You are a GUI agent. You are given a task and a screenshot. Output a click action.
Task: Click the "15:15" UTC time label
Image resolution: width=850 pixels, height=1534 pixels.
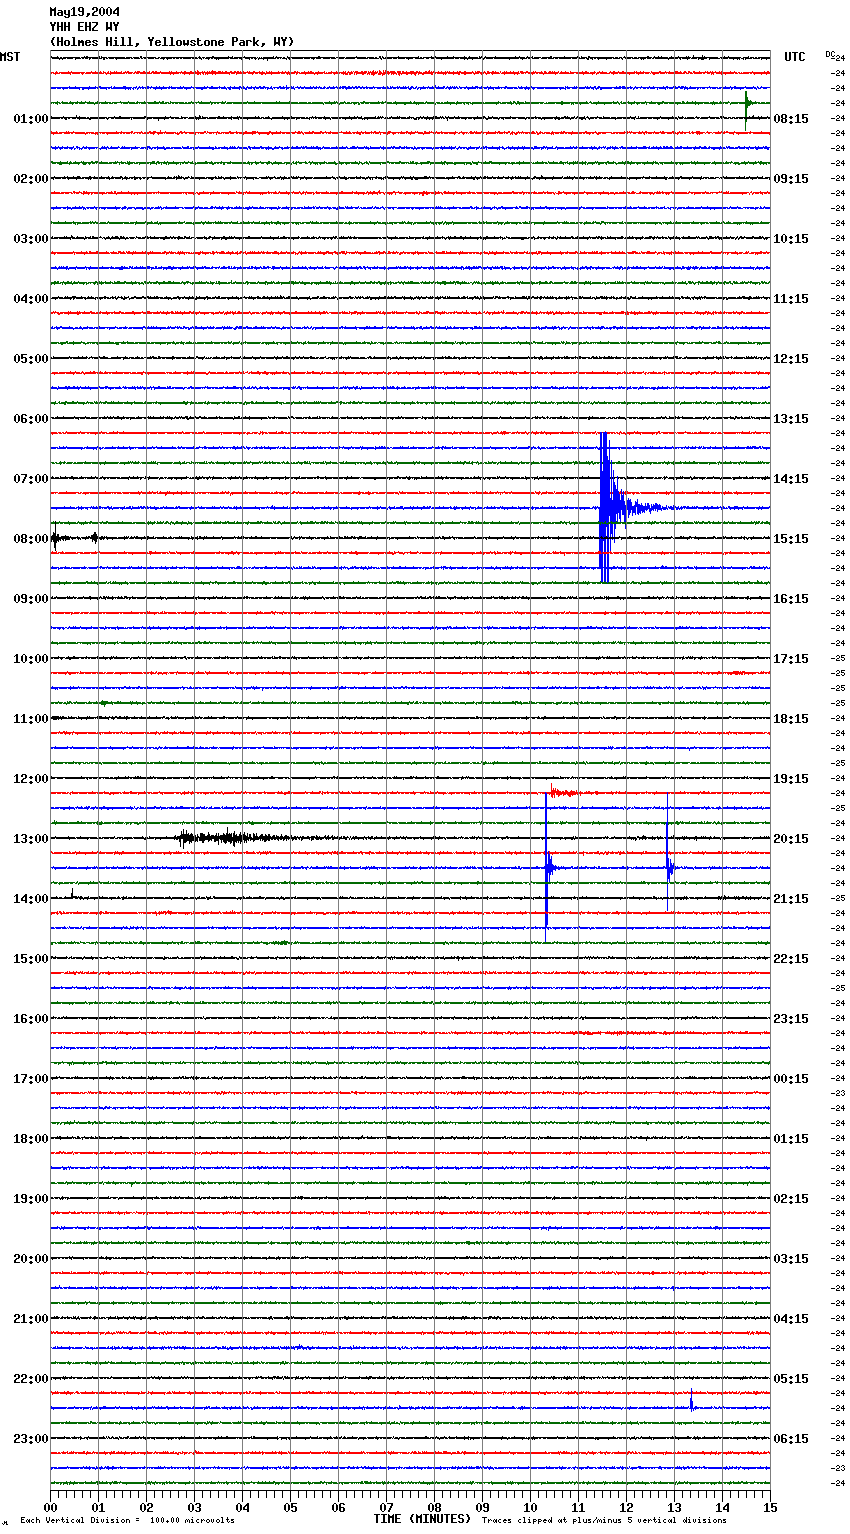tap(791, 539)
